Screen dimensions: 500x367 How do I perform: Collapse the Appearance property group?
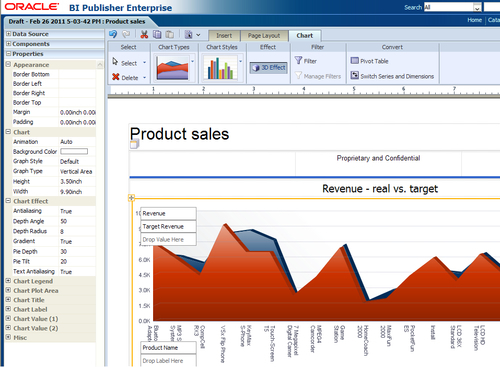[x=8, y=64]
